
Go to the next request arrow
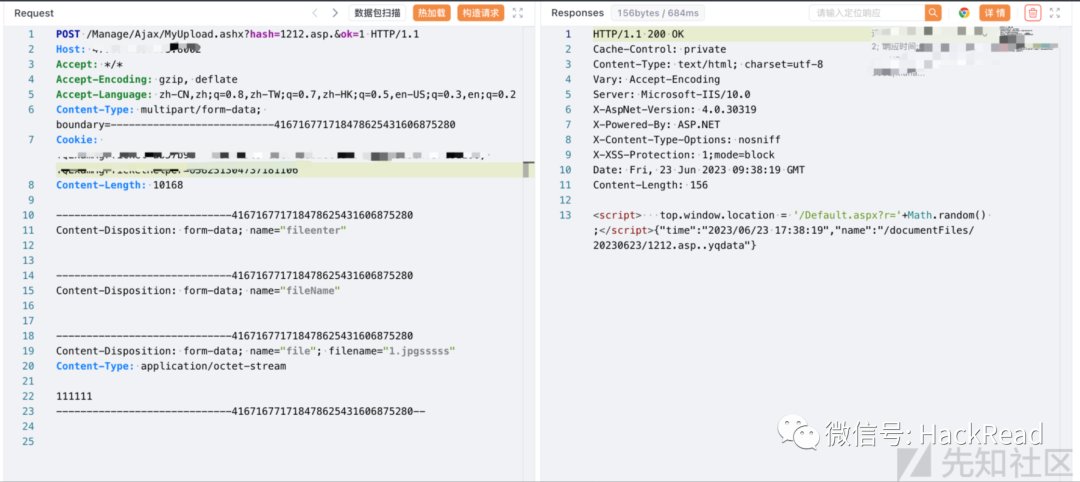335,12
